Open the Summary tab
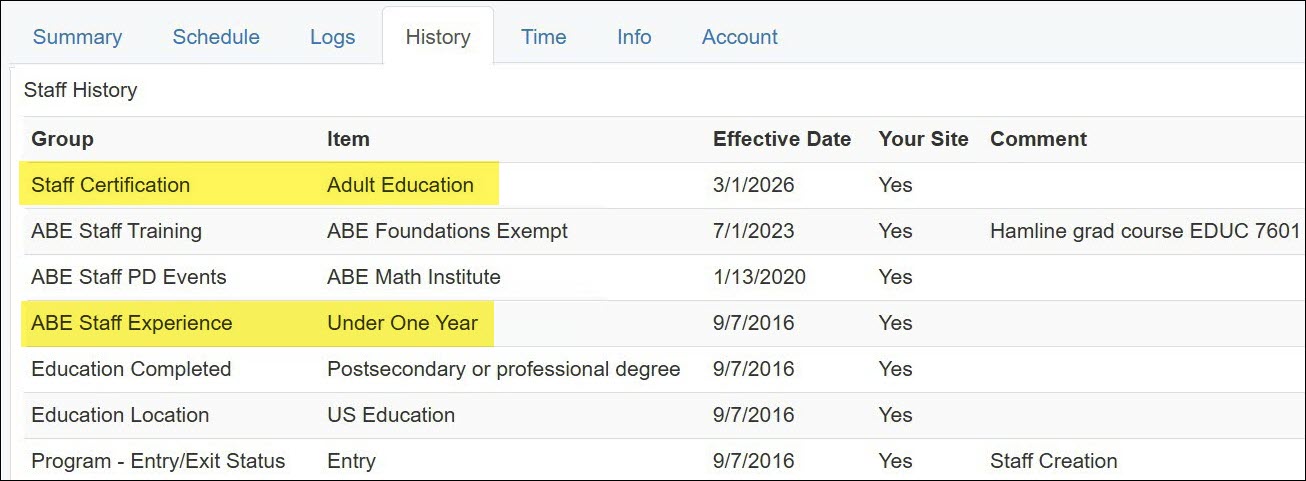This screenshot has height=481, width=1306. (77, 37)
